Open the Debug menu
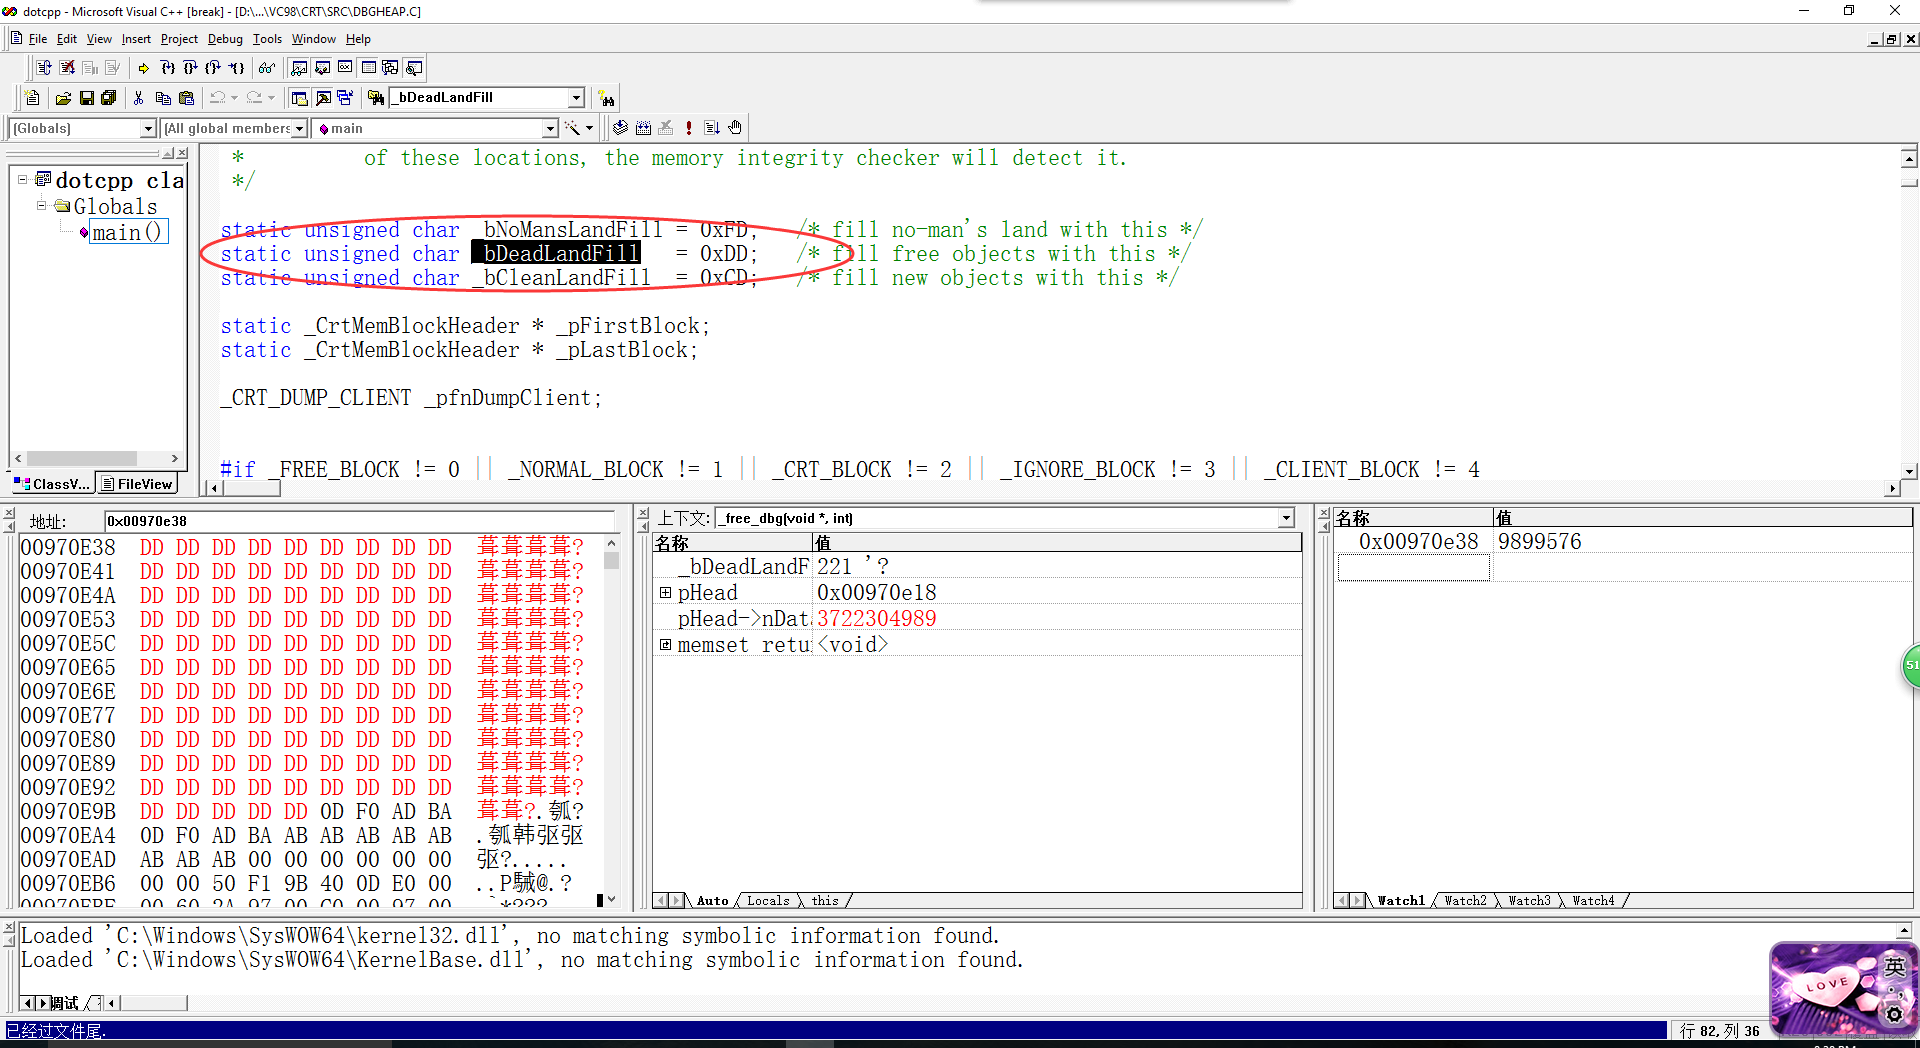 [225, 39]
